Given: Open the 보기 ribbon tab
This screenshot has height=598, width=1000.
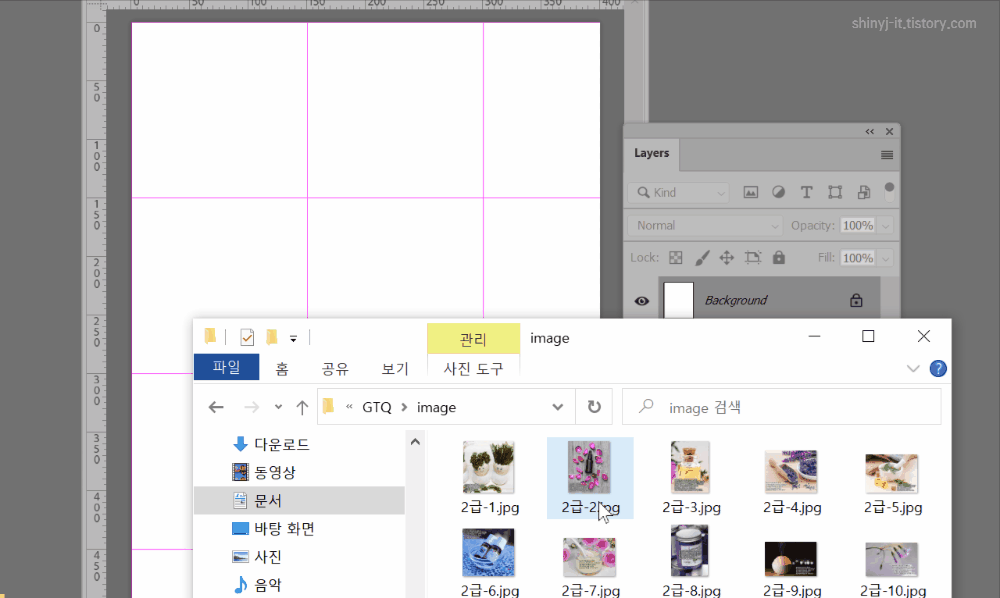Looking at the screenshot, I should [395, 368].
